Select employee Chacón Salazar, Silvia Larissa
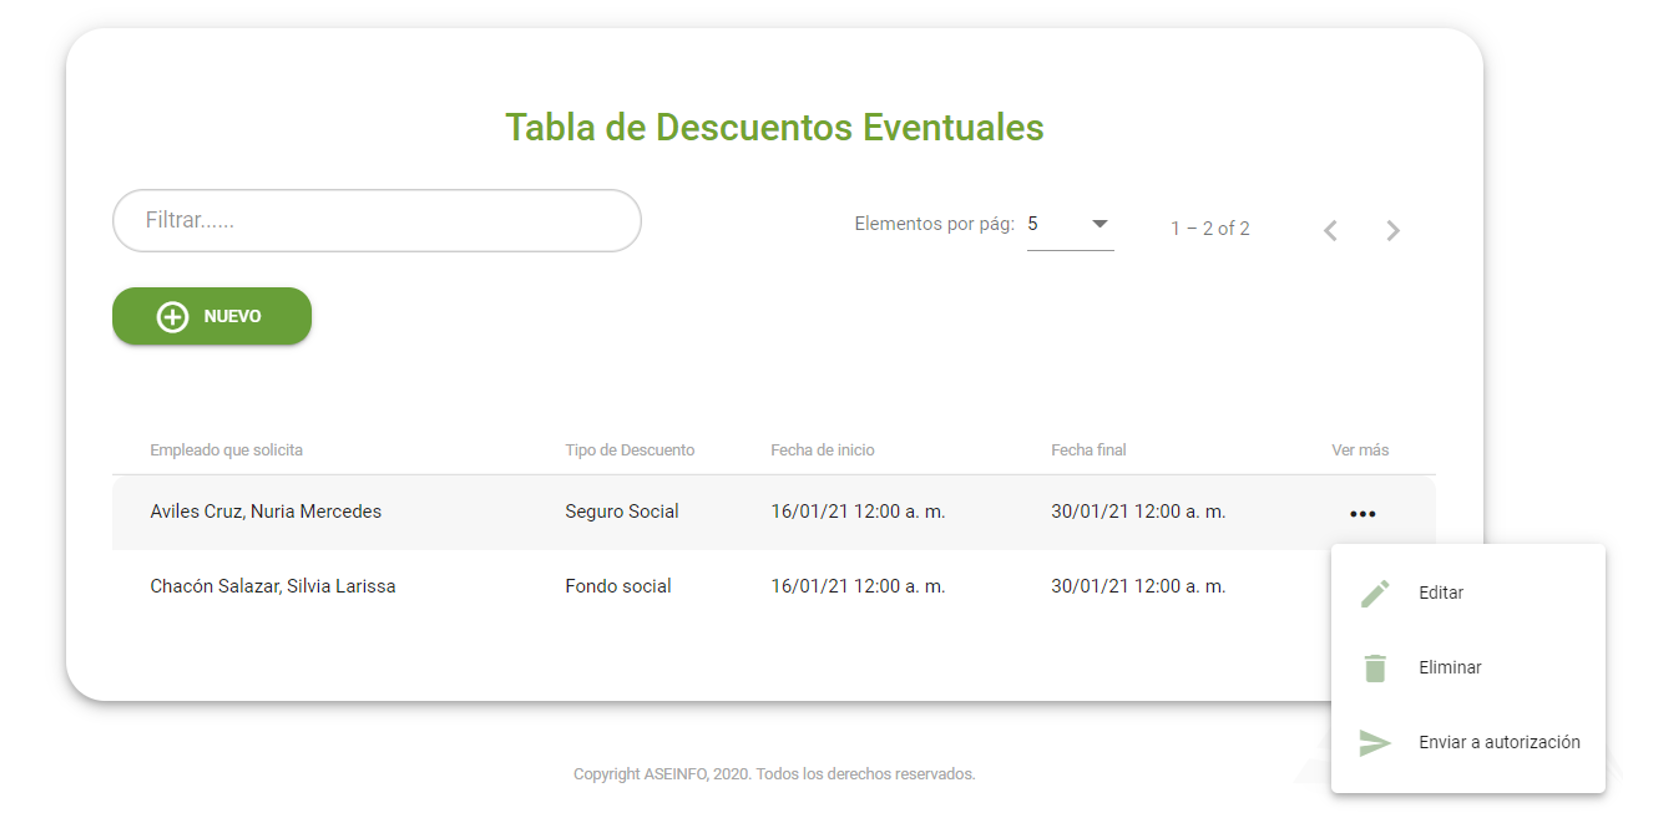Screen dimensions: 1655x827 pyautogui.click(x=273, y=587)
